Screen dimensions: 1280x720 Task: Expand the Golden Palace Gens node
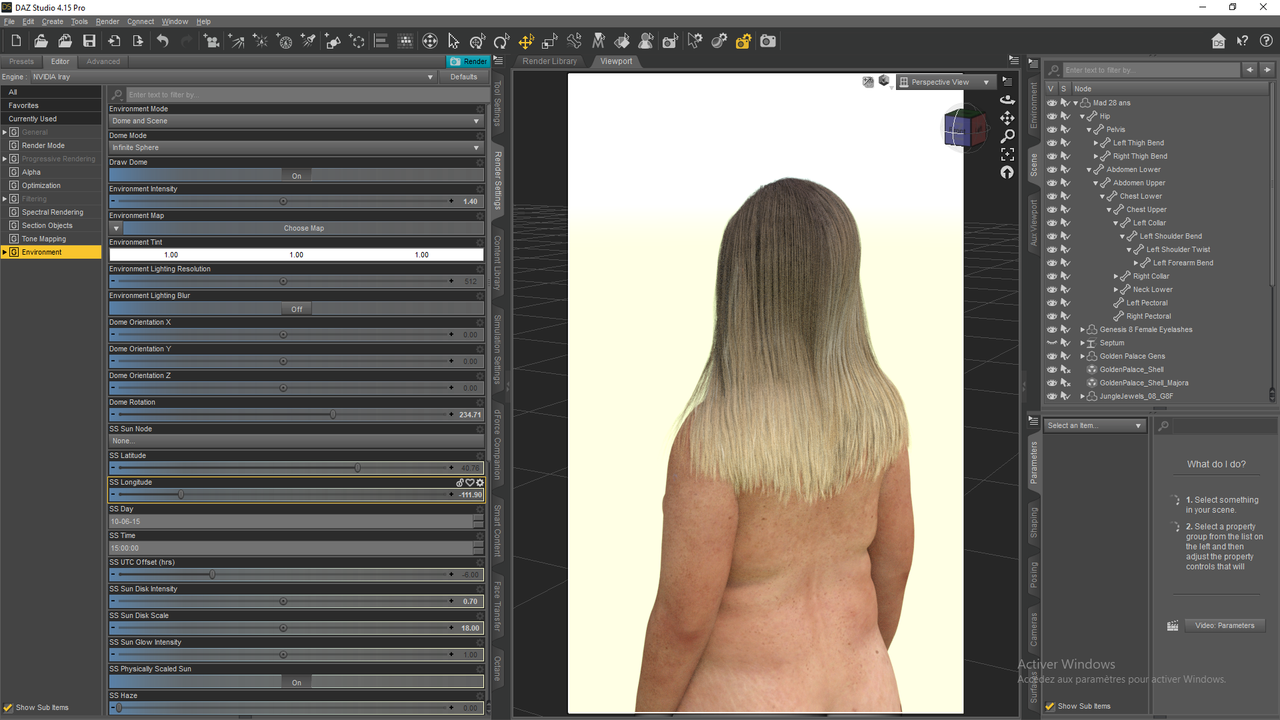1082,356
